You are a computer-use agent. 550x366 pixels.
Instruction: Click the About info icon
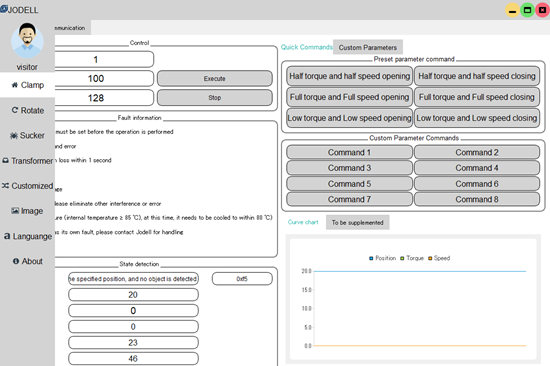(x=16, y=261)
